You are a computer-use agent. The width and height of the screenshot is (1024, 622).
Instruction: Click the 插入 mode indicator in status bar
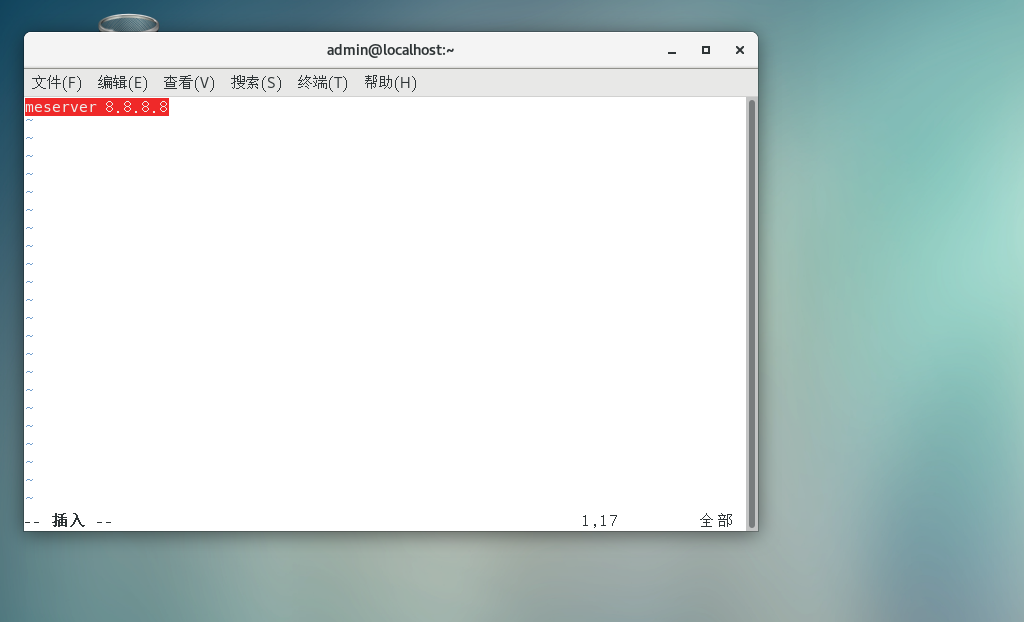(68, 520)
